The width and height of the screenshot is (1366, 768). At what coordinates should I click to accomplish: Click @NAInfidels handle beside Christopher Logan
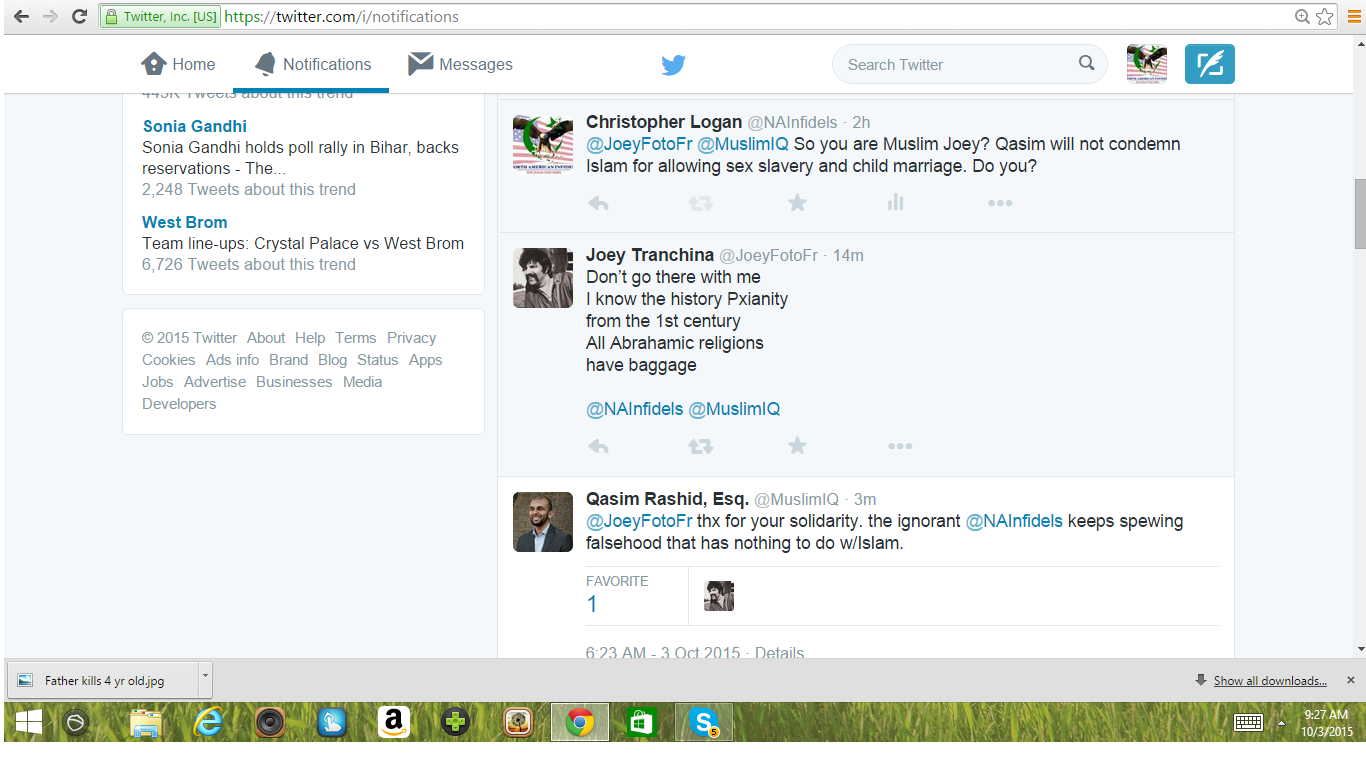792,122
